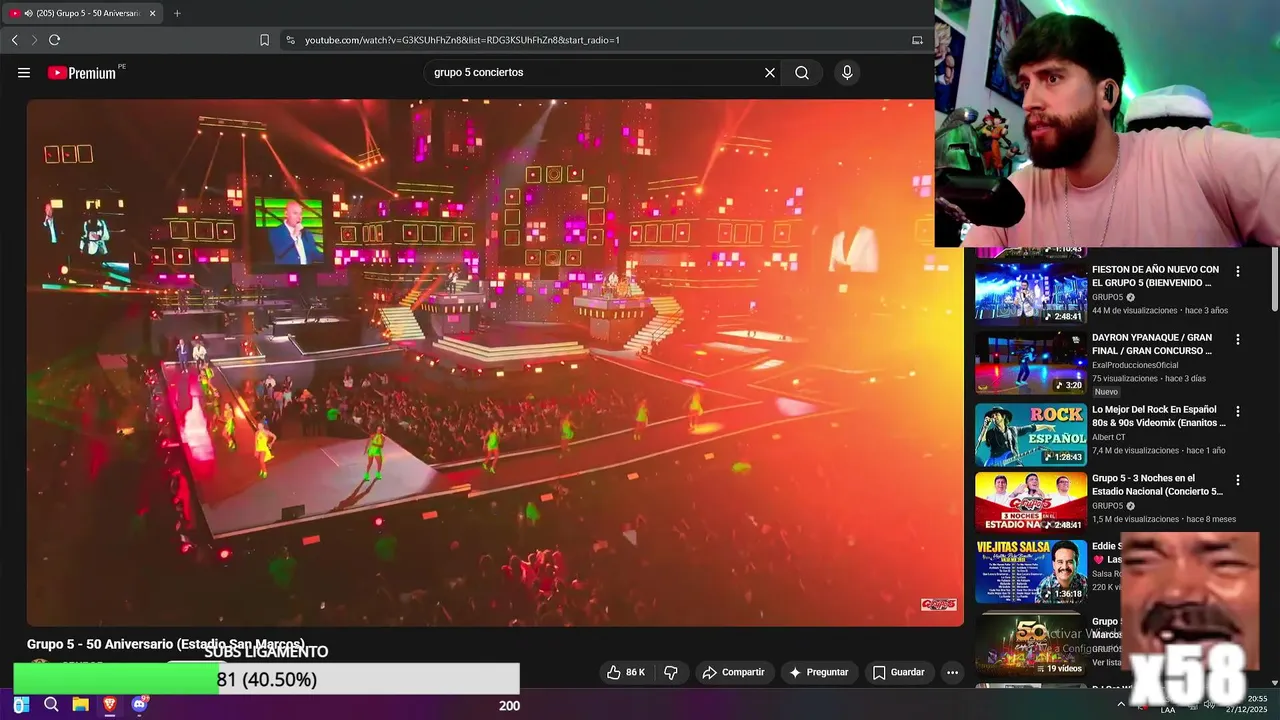Open Grupo 5 - 3 Noches en el Estadio title
The width and height of the screenshot is (1280, 720).
tap(1157, 484)
